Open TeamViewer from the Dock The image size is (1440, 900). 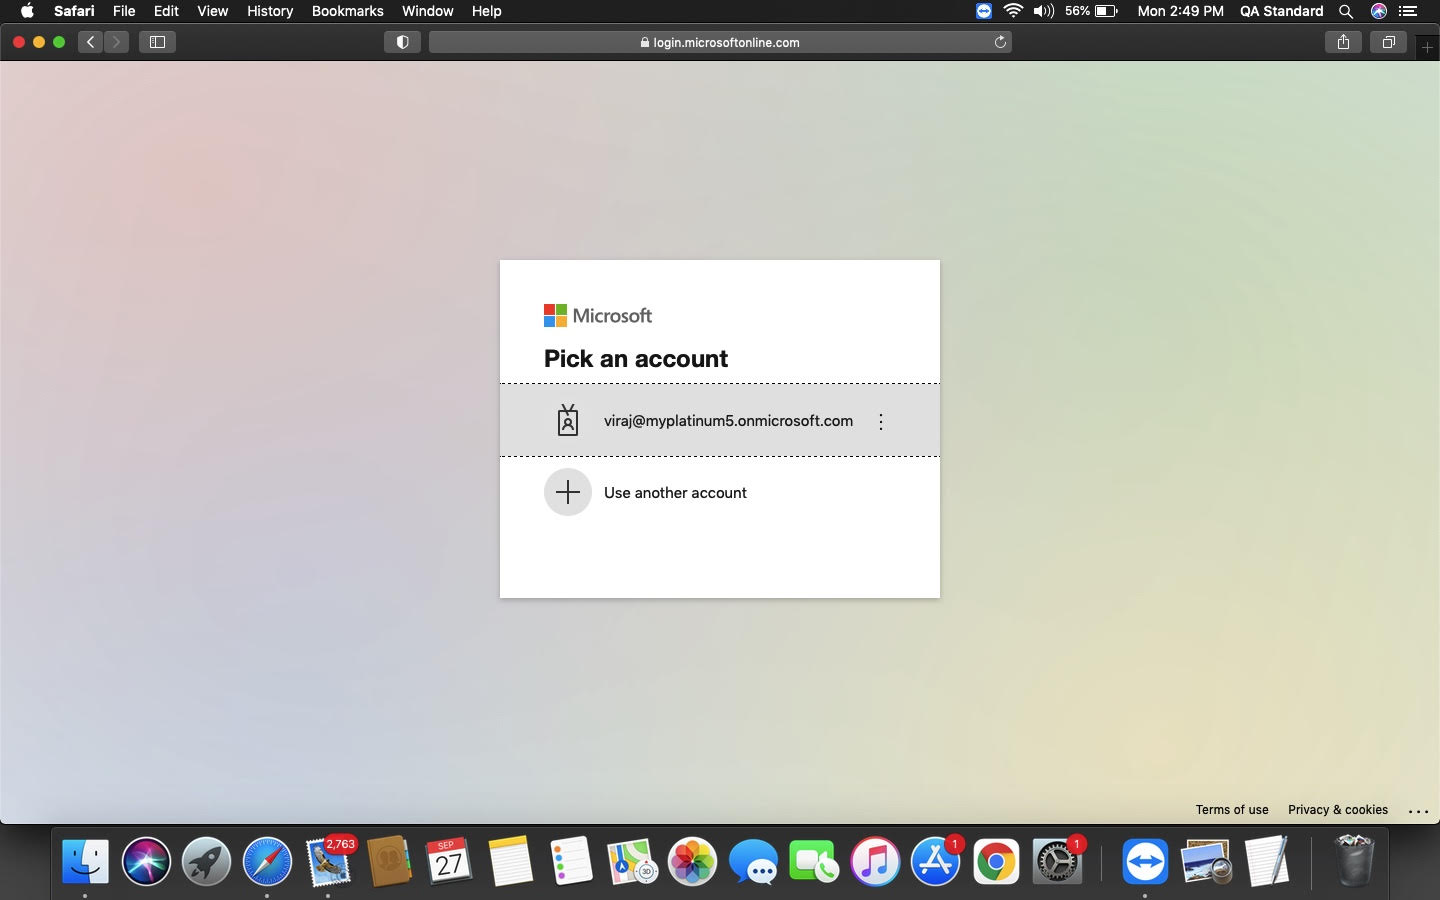(x=1145, y=862)
